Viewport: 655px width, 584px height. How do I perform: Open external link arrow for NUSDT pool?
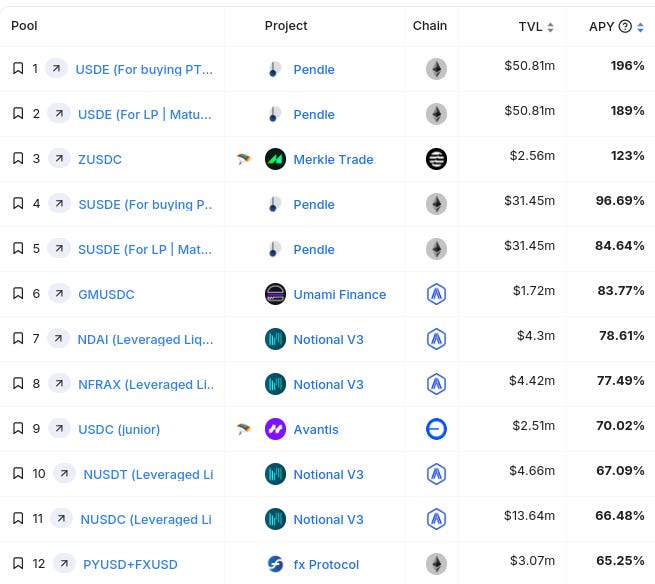click(64, 474)
